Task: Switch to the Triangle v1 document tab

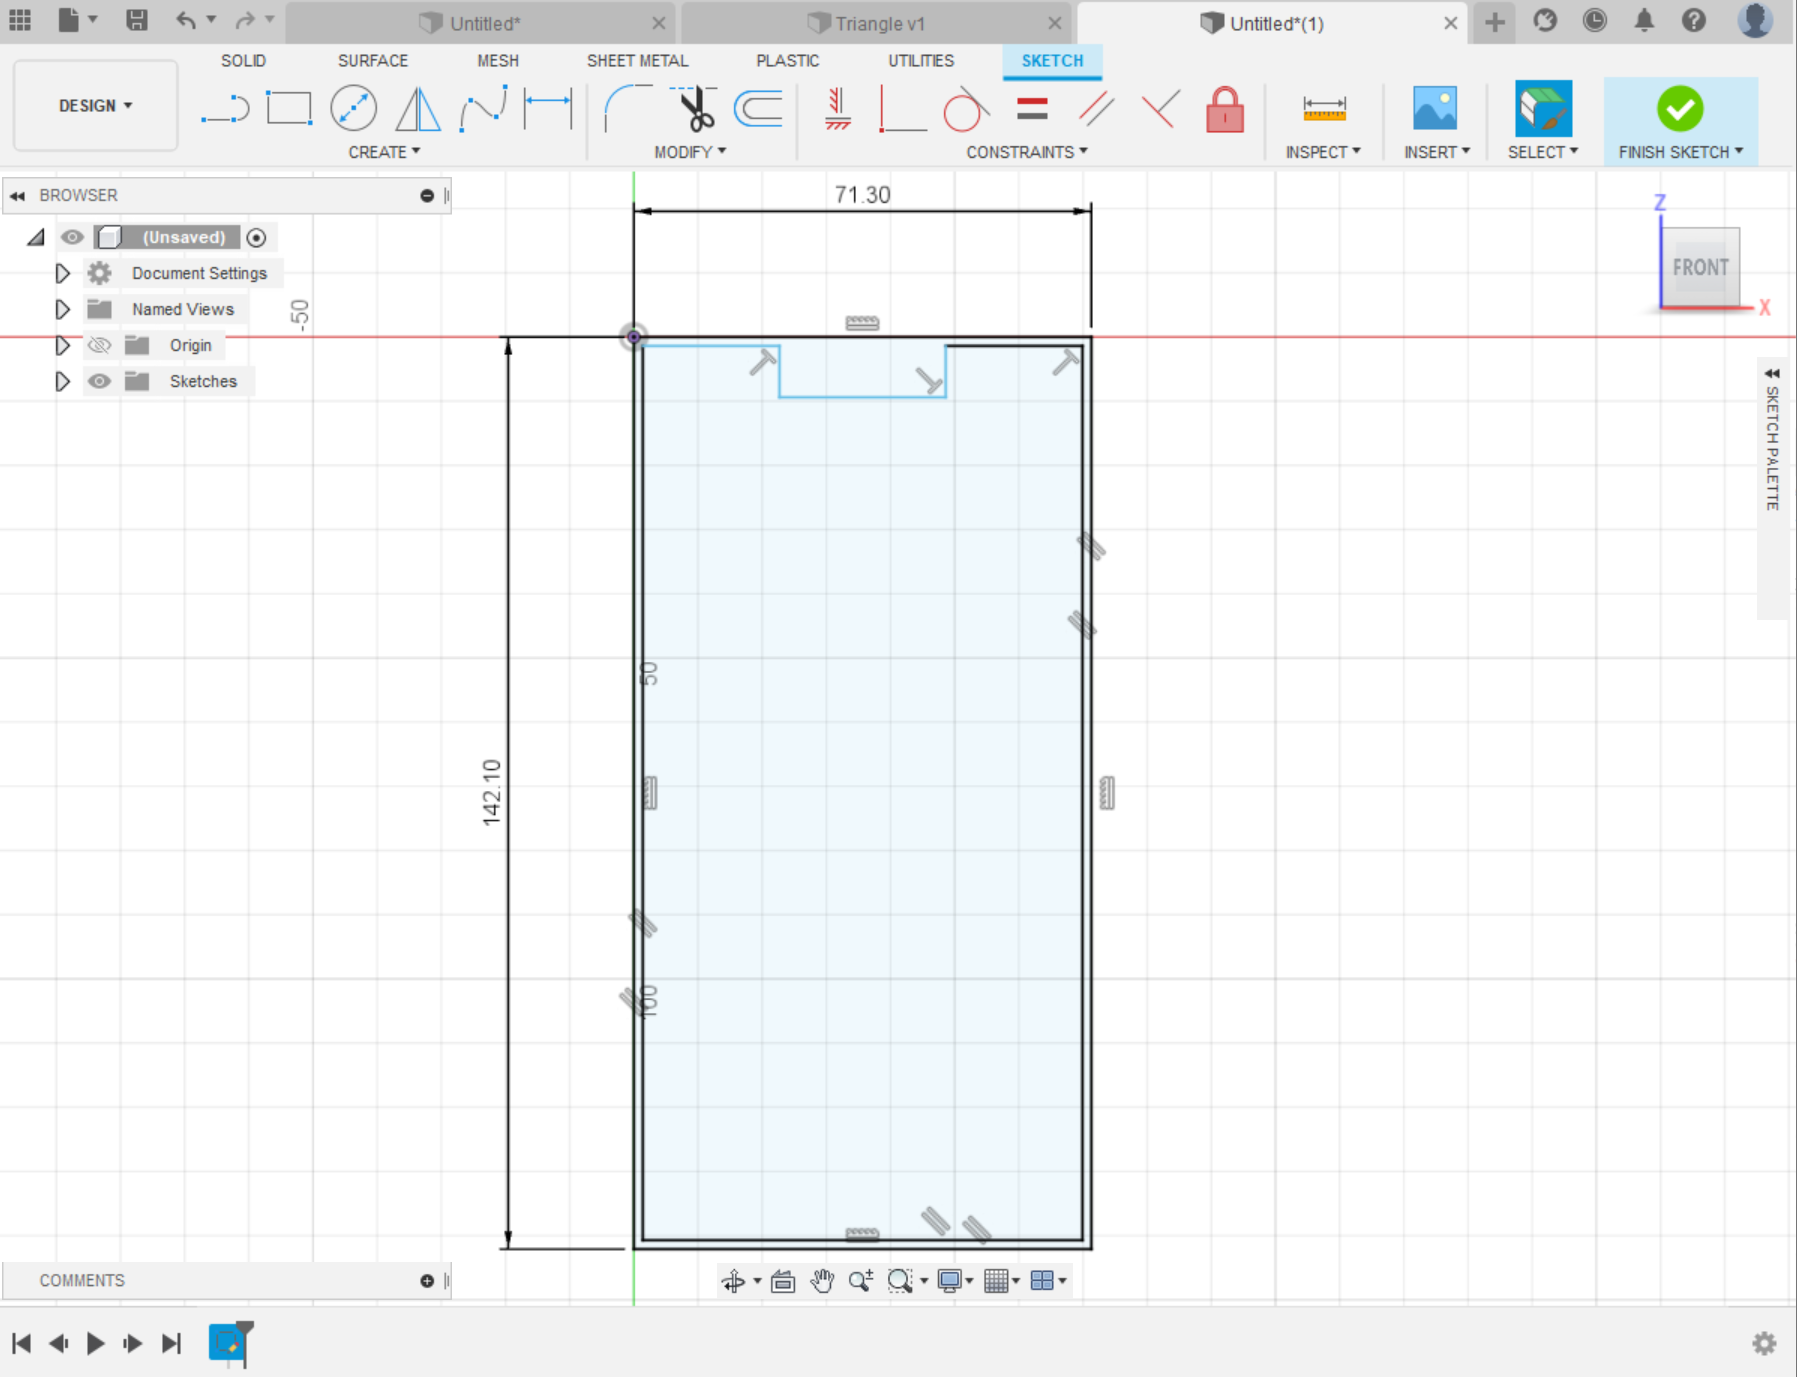Action: [x=879, y=23]
